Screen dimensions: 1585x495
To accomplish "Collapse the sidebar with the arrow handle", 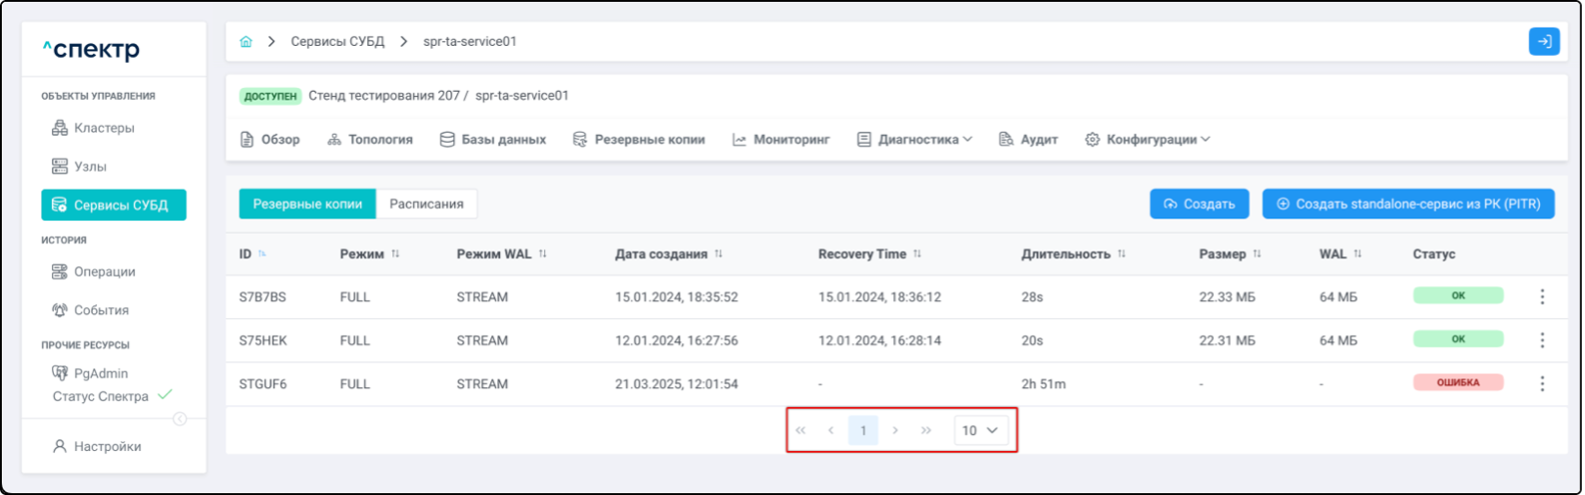I will click(x=180, y=419).
